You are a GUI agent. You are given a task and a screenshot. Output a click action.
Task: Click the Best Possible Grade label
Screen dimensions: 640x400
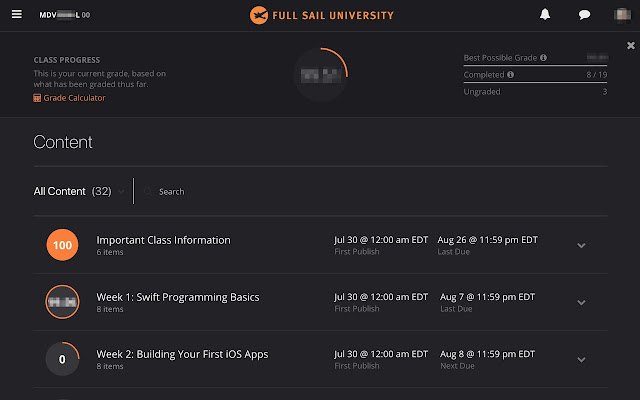[x=500, y=58]
